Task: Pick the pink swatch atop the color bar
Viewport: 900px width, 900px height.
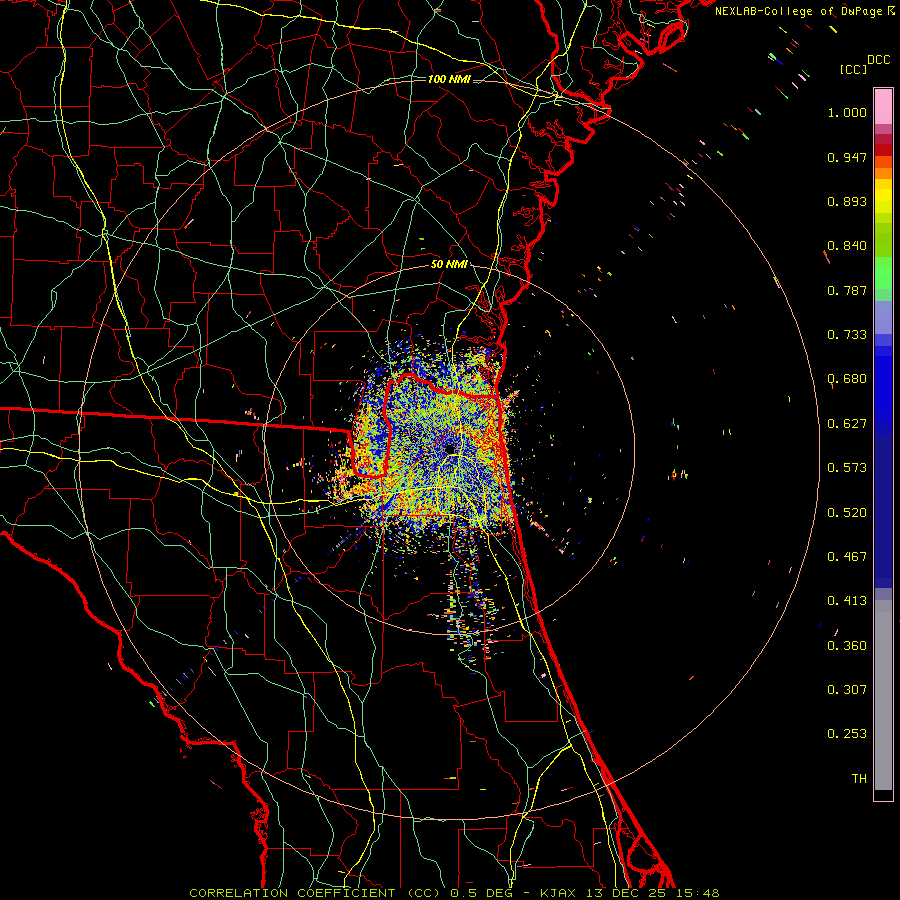Action: 883,107
